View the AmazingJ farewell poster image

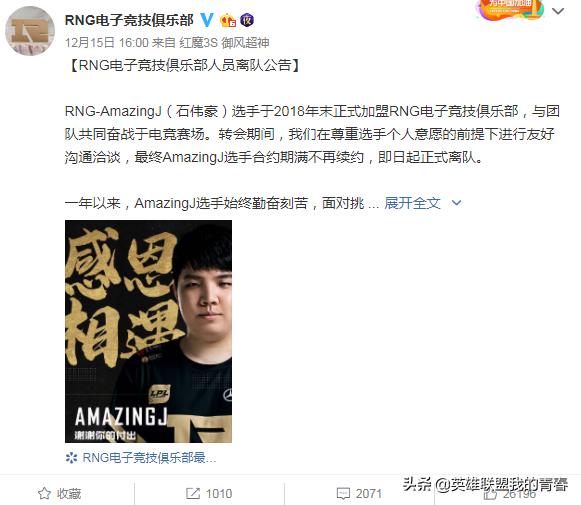[148, 331]
